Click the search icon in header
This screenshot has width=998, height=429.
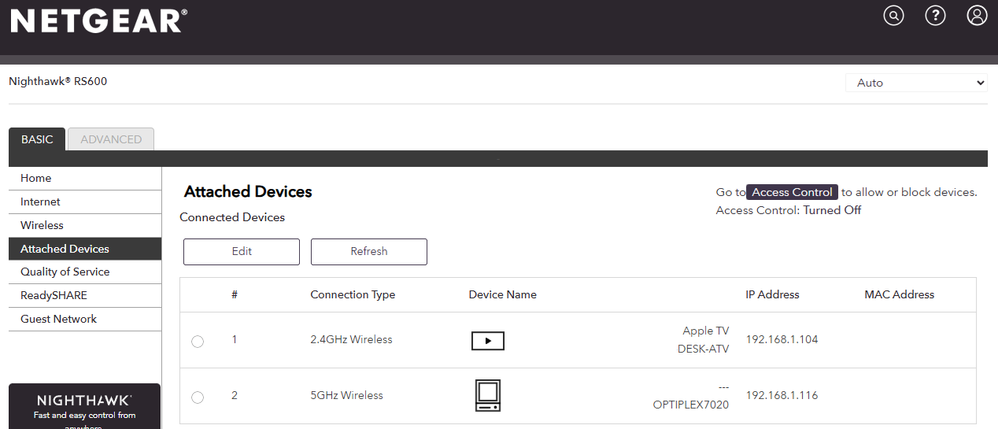[x=894, y=16]
